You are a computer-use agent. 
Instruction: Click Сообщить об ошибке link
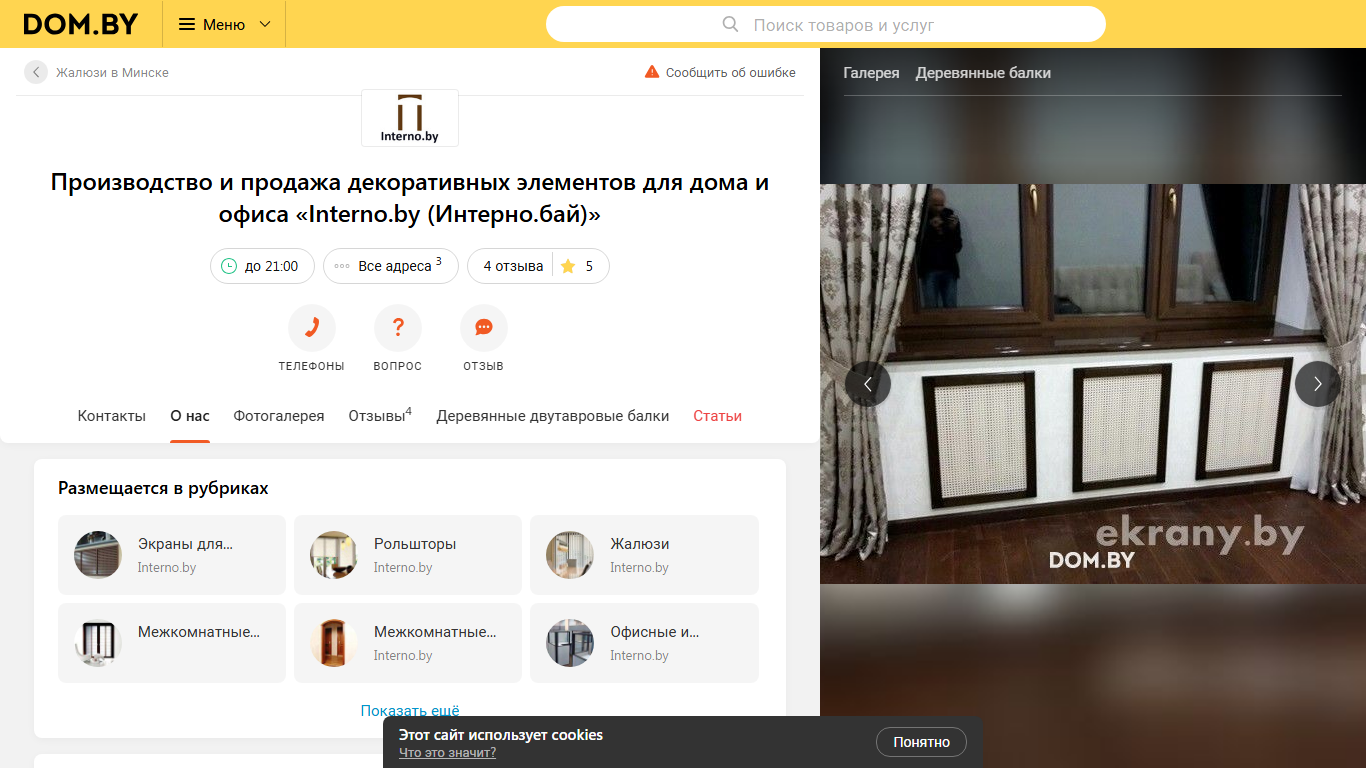click(731, 72)
